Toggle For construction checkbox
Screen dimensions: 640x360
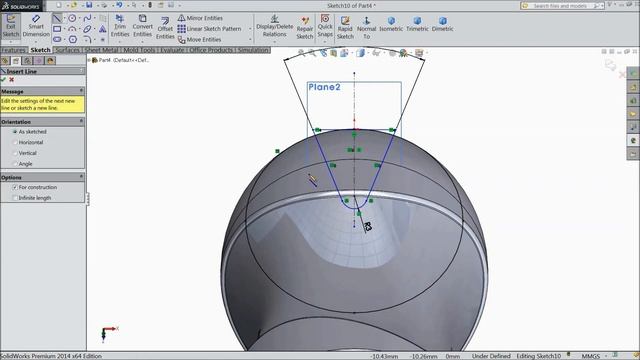pyautogui.click(x=15, y=187)
